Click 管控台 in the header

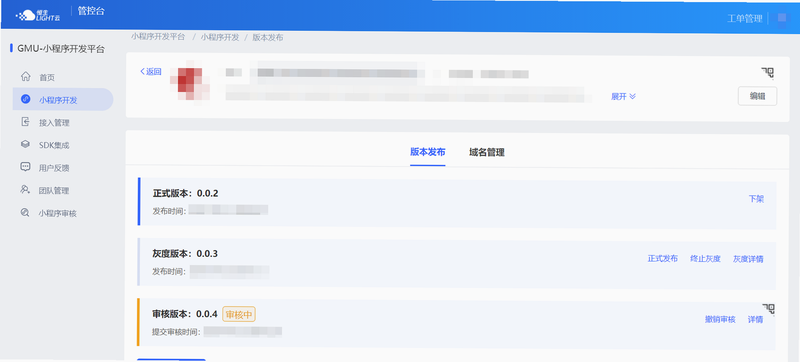[91, 11]
